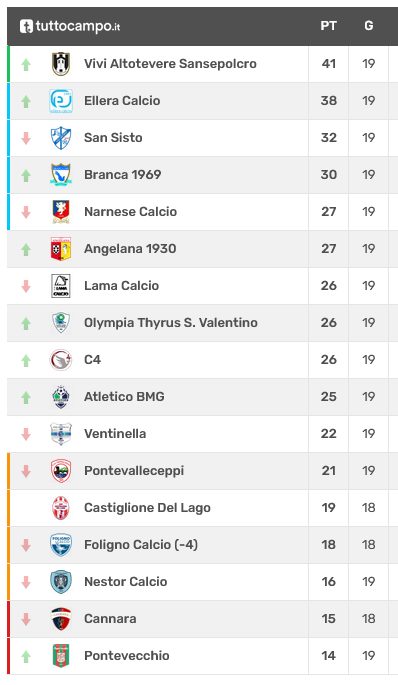This screenshot has height=685, width=398.
Task: Click the Narnese Calcio team crest
Action: click(61, 212)
